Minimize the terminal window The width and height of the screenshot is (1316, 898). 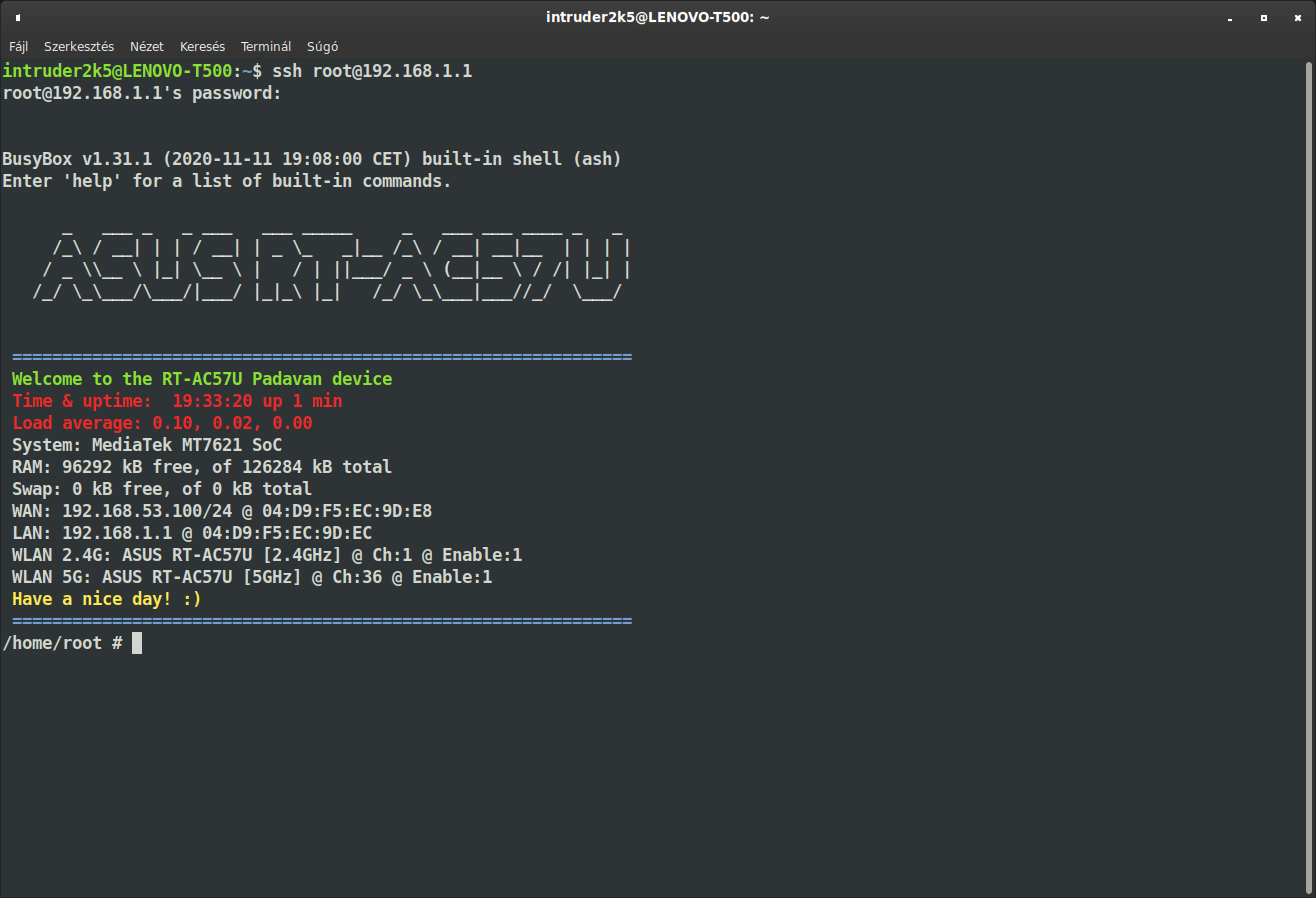coord(1232,18)
